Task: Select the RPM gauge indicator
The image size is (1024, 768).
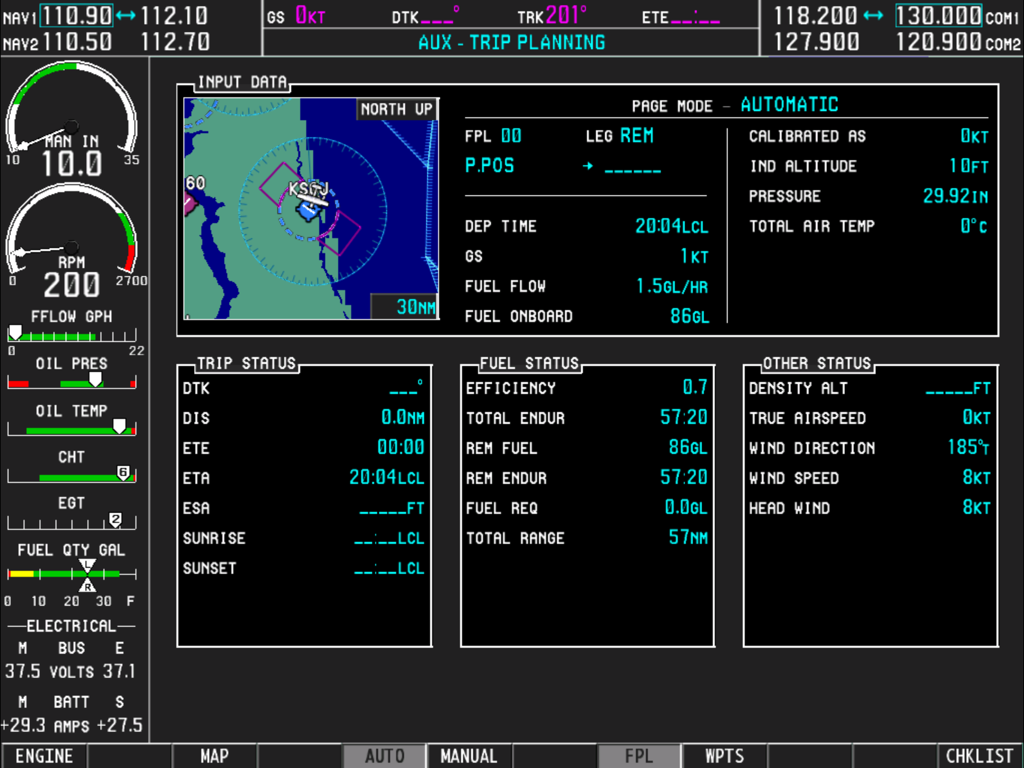Action: (70, 250)
